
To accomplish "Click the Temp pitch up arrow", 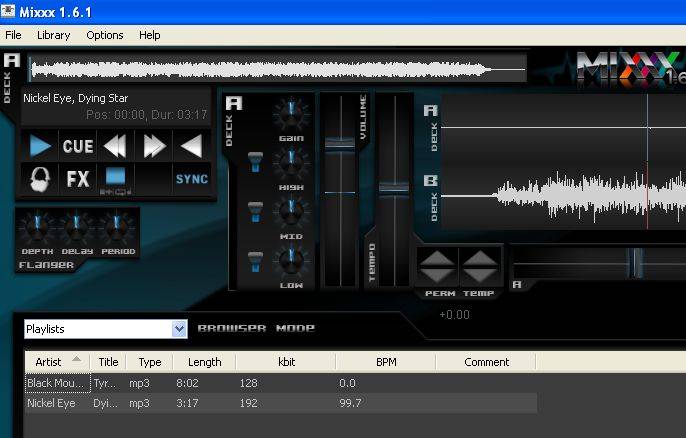I will point(480,258).
